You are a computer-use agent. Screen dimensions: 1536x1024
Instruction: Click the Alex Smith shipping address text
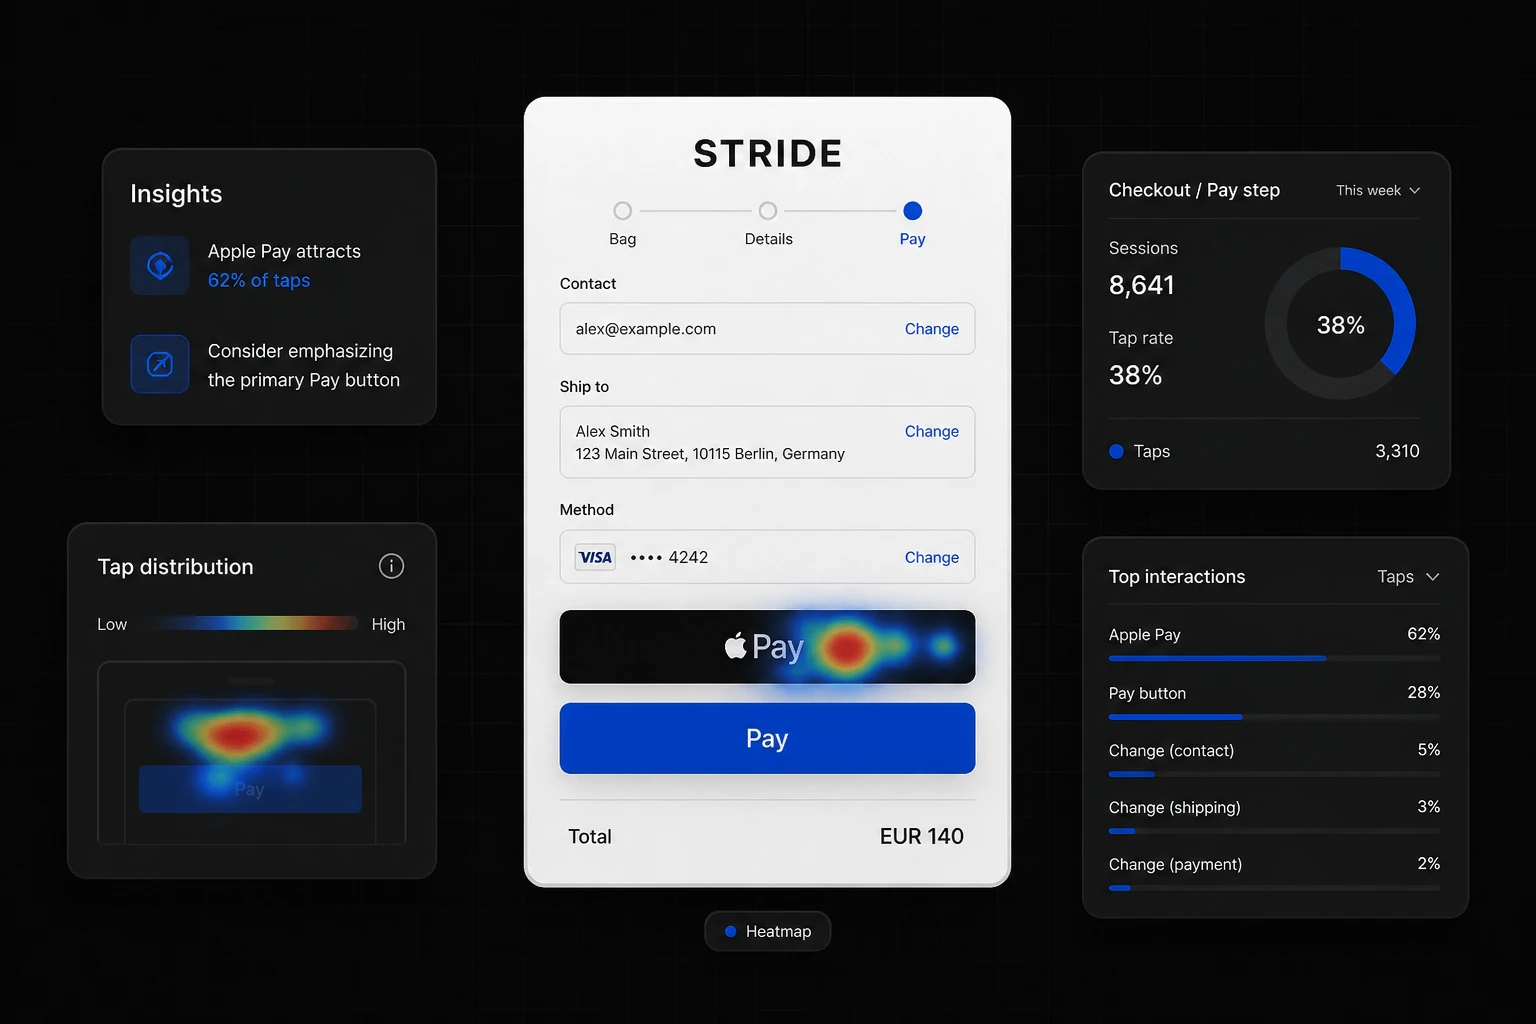710,442
